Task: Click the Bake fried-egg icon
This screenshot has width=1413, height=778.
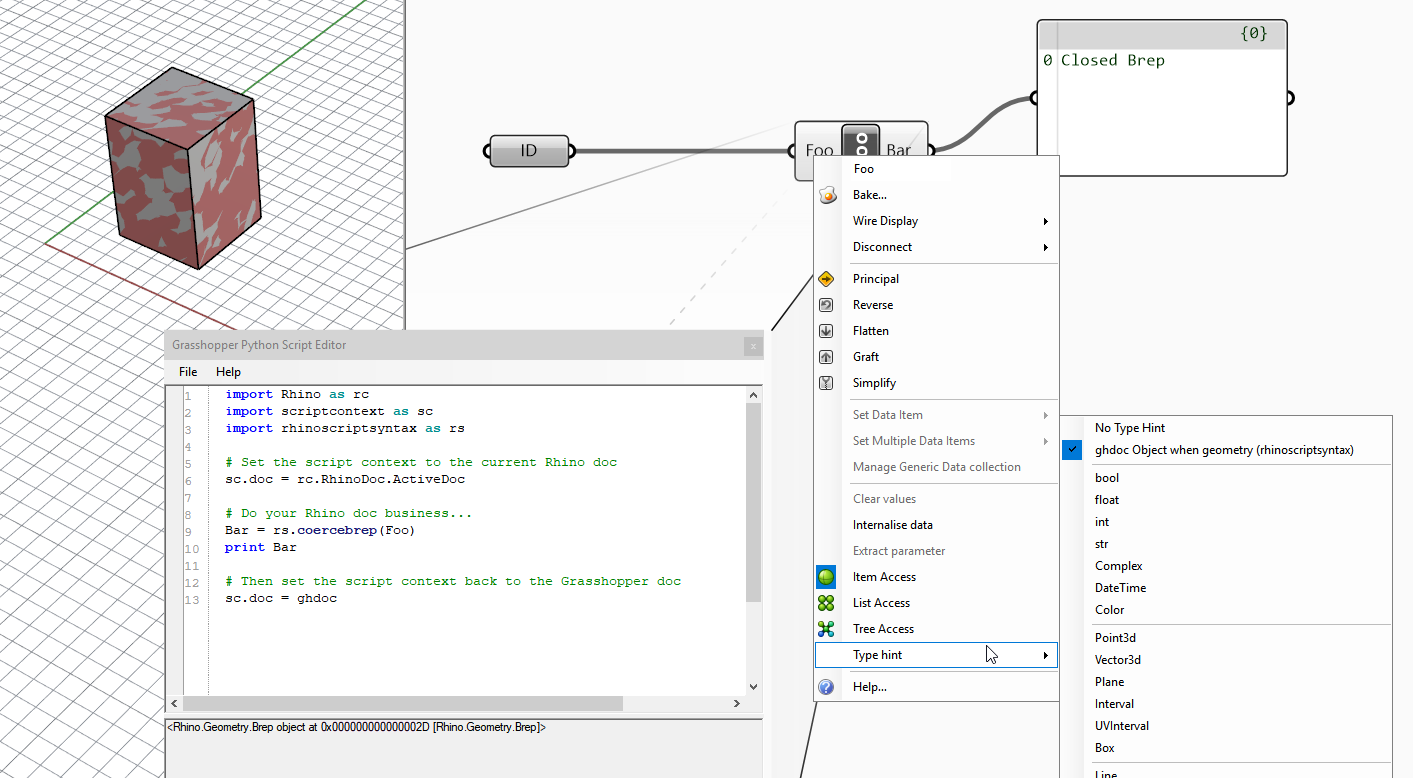Action: coord(826,195)
